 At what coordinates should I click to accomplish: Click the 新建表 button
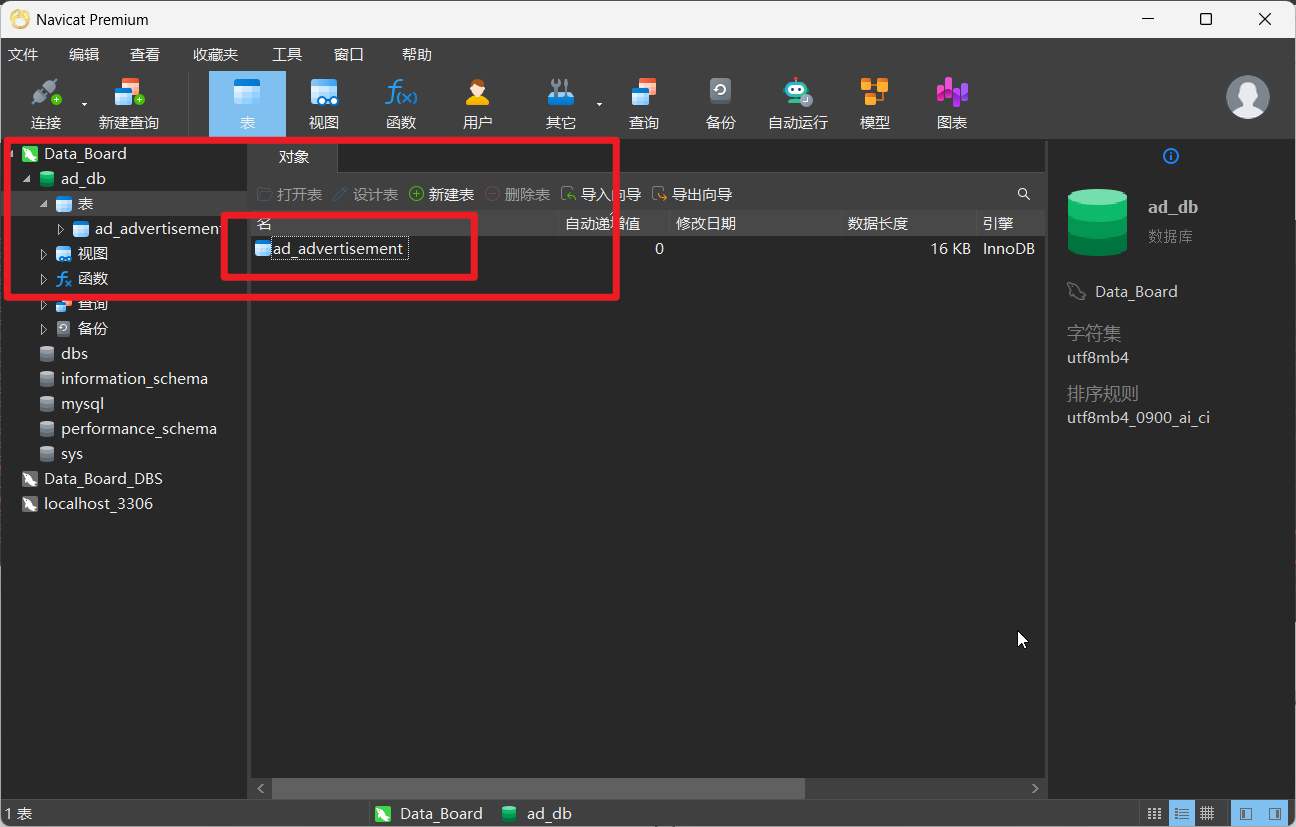point(442,194)
